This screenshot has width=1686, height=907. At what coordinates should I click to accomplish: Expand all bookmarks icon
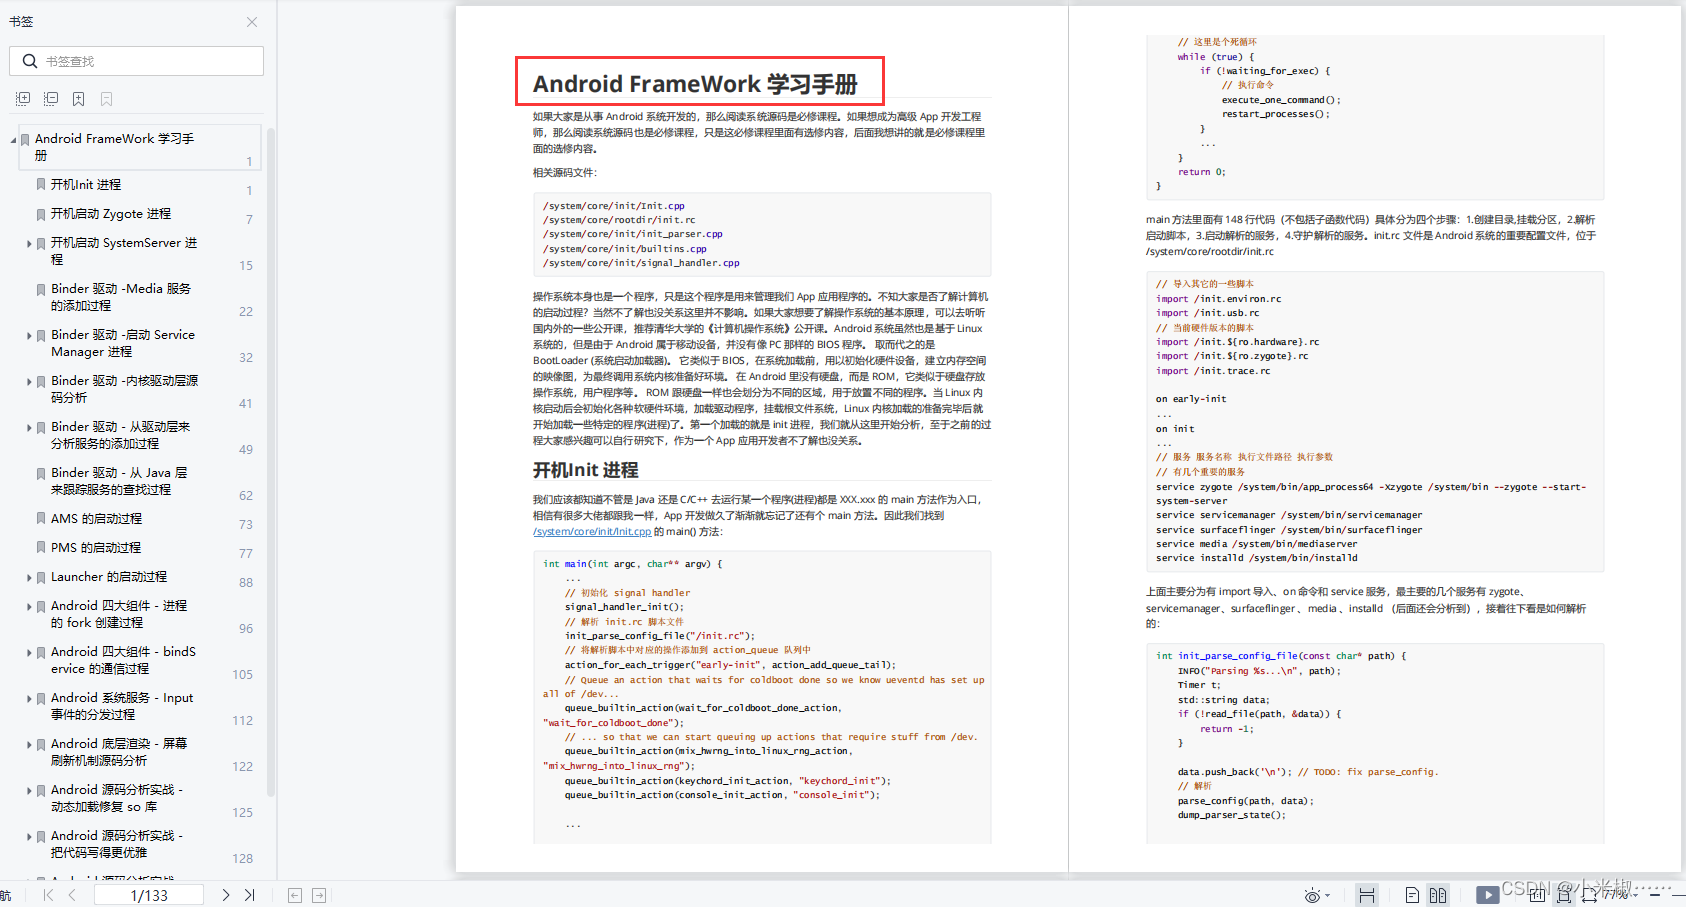(23, 99)
